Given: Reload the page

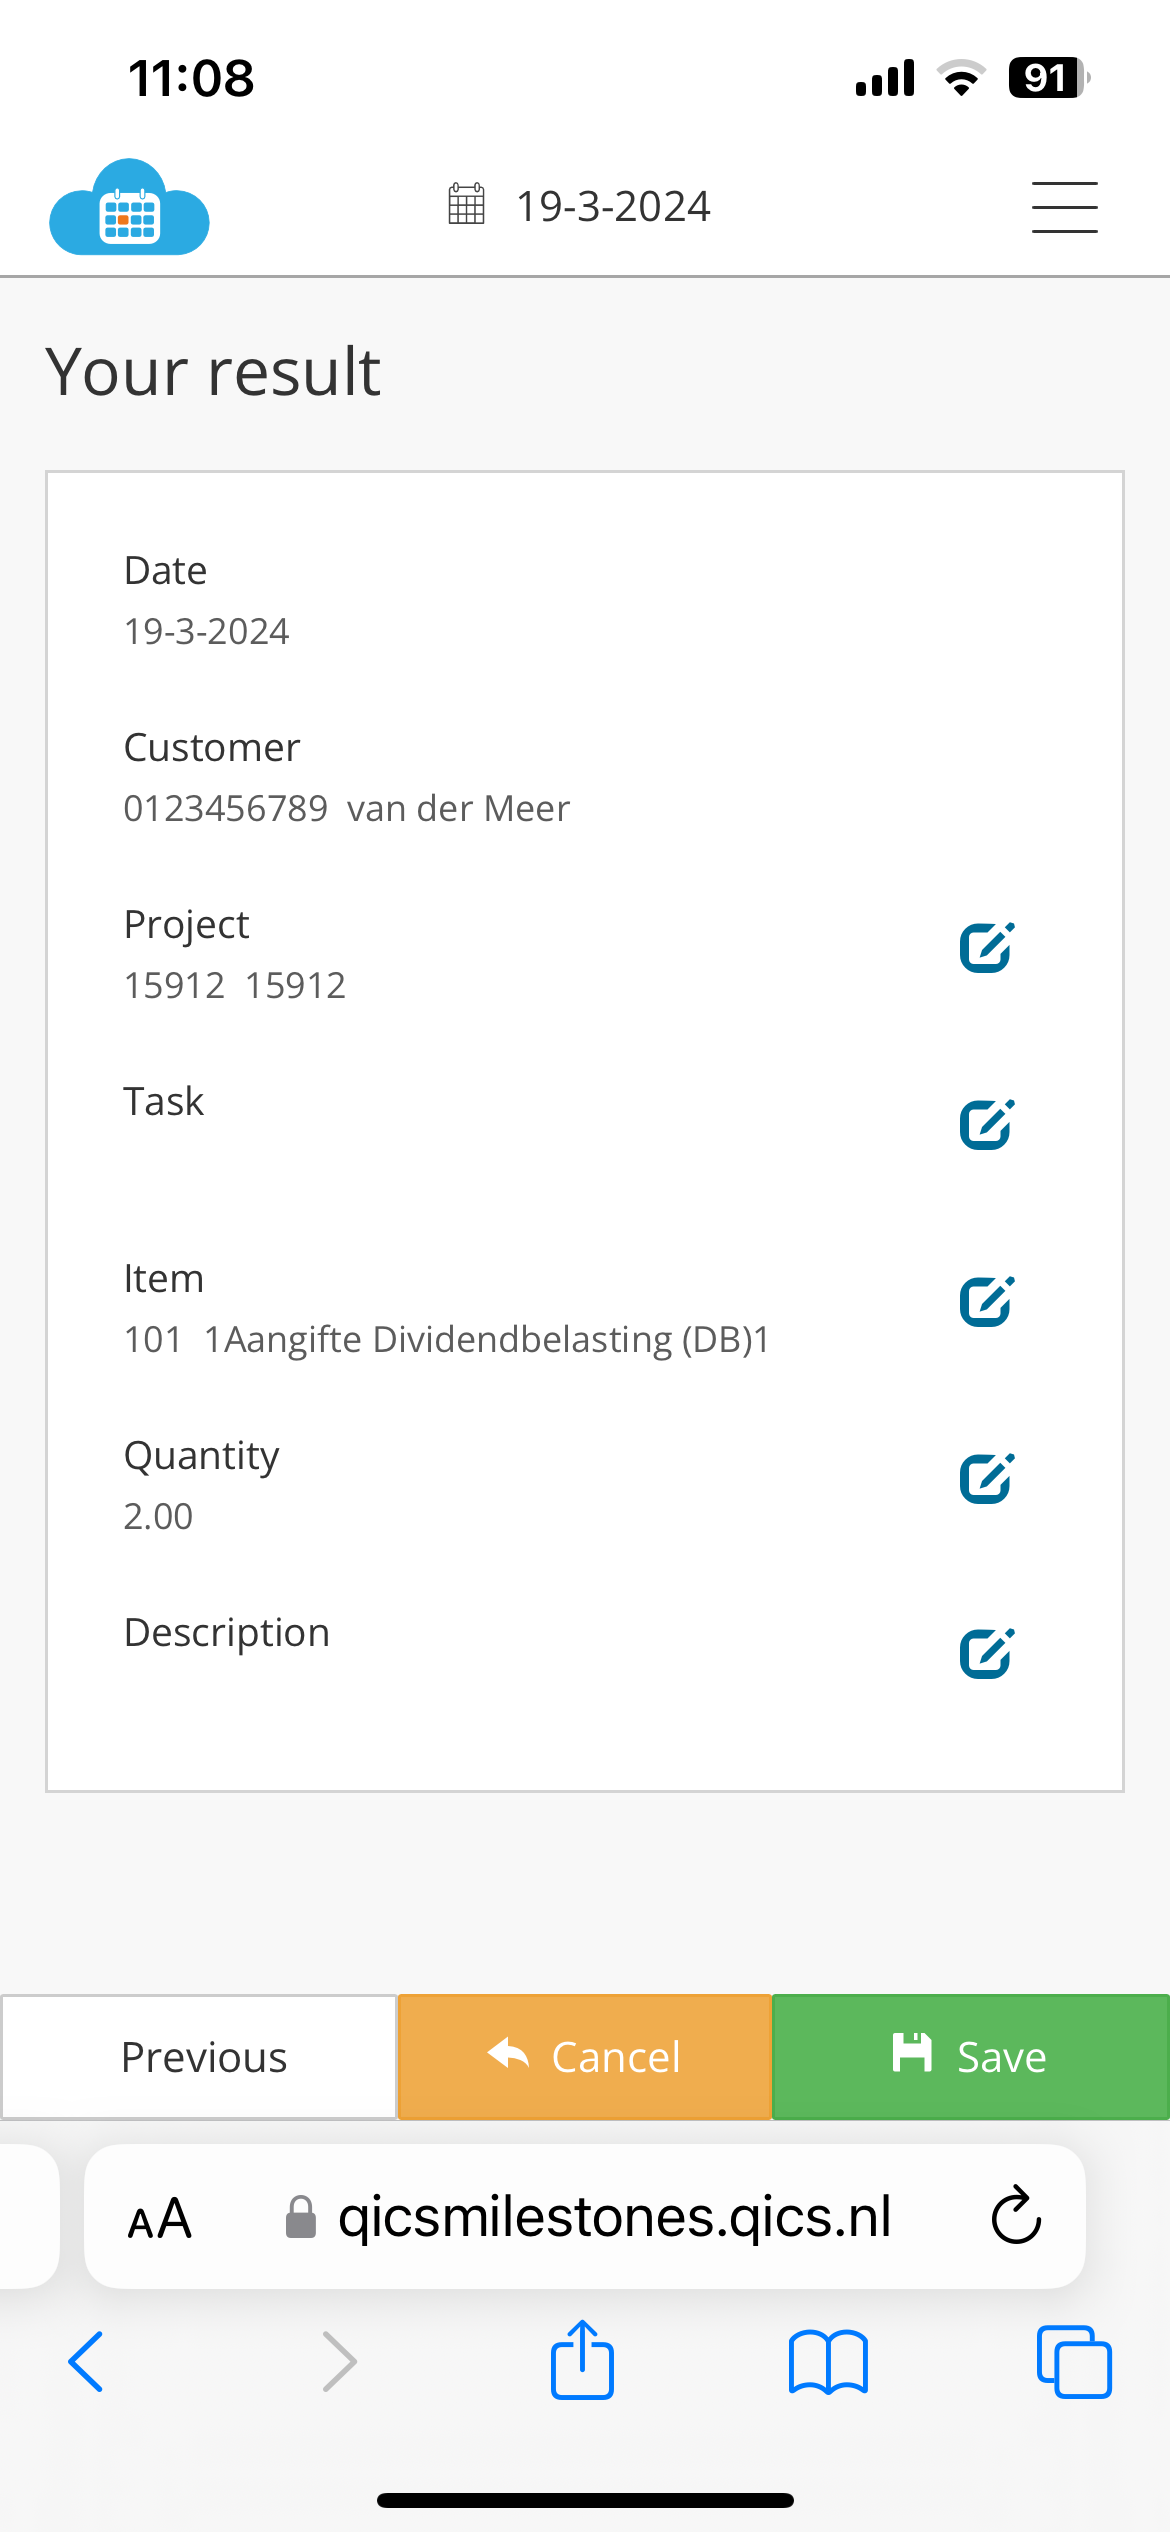Looking at the screenshot, I should 1016,2216.
